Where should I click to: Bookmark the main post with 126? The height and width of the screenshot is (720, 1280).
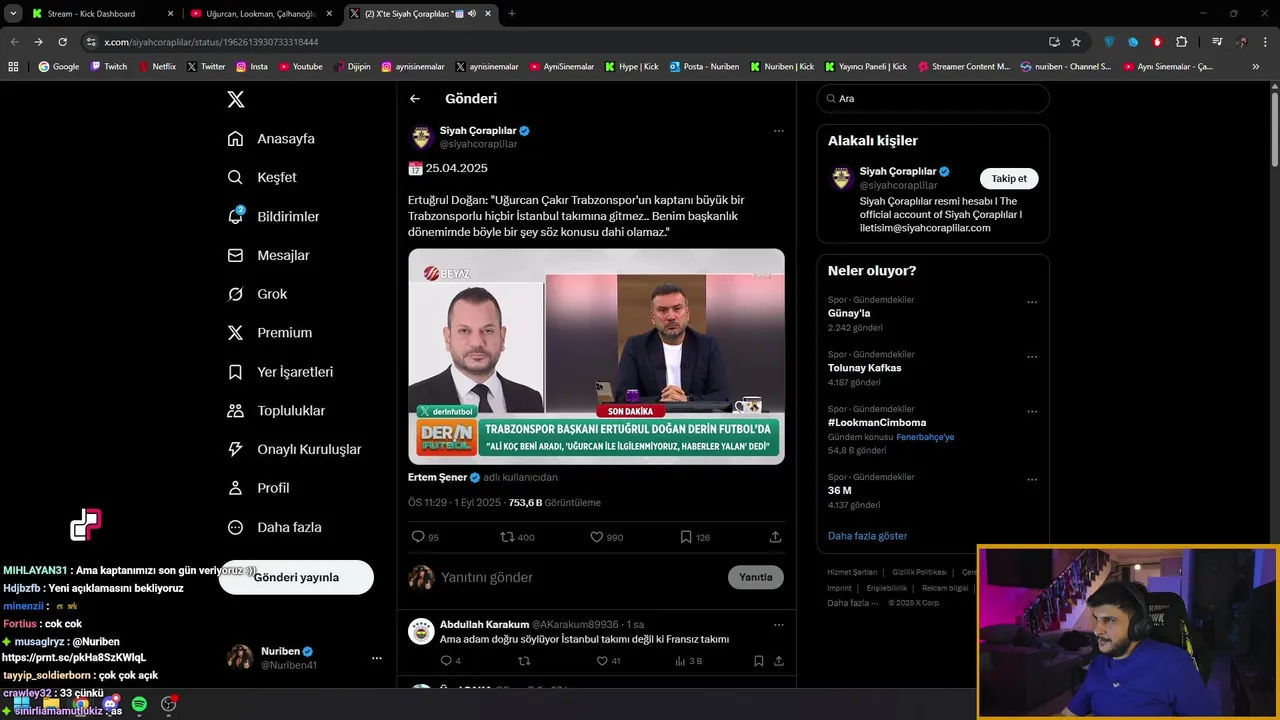tap(695, 537)
